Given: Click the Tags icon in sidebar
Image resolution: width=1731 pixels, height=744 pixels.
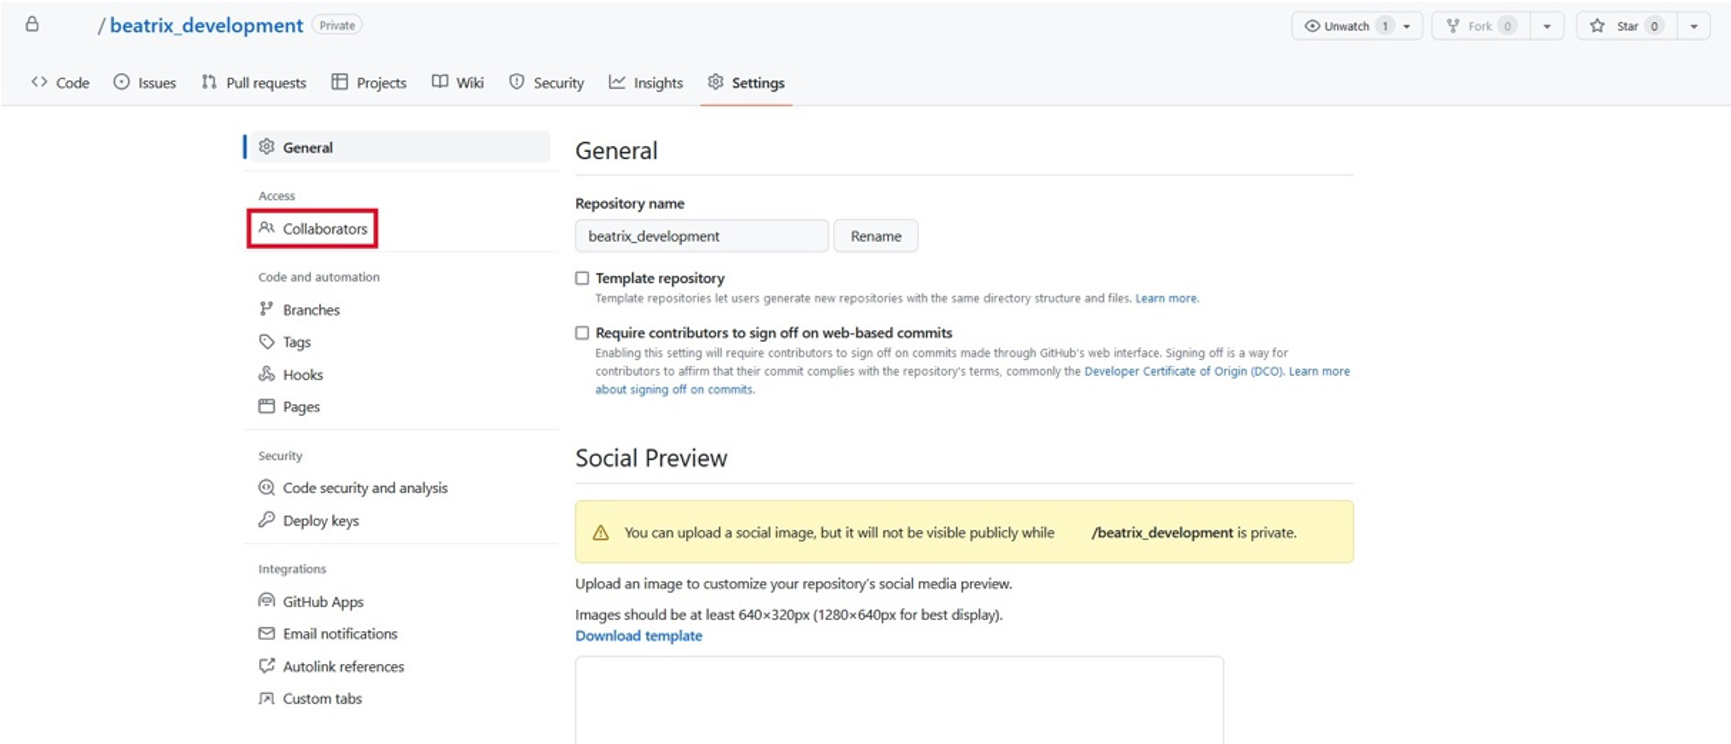Looking at the screenshot, I should [266, 342].
